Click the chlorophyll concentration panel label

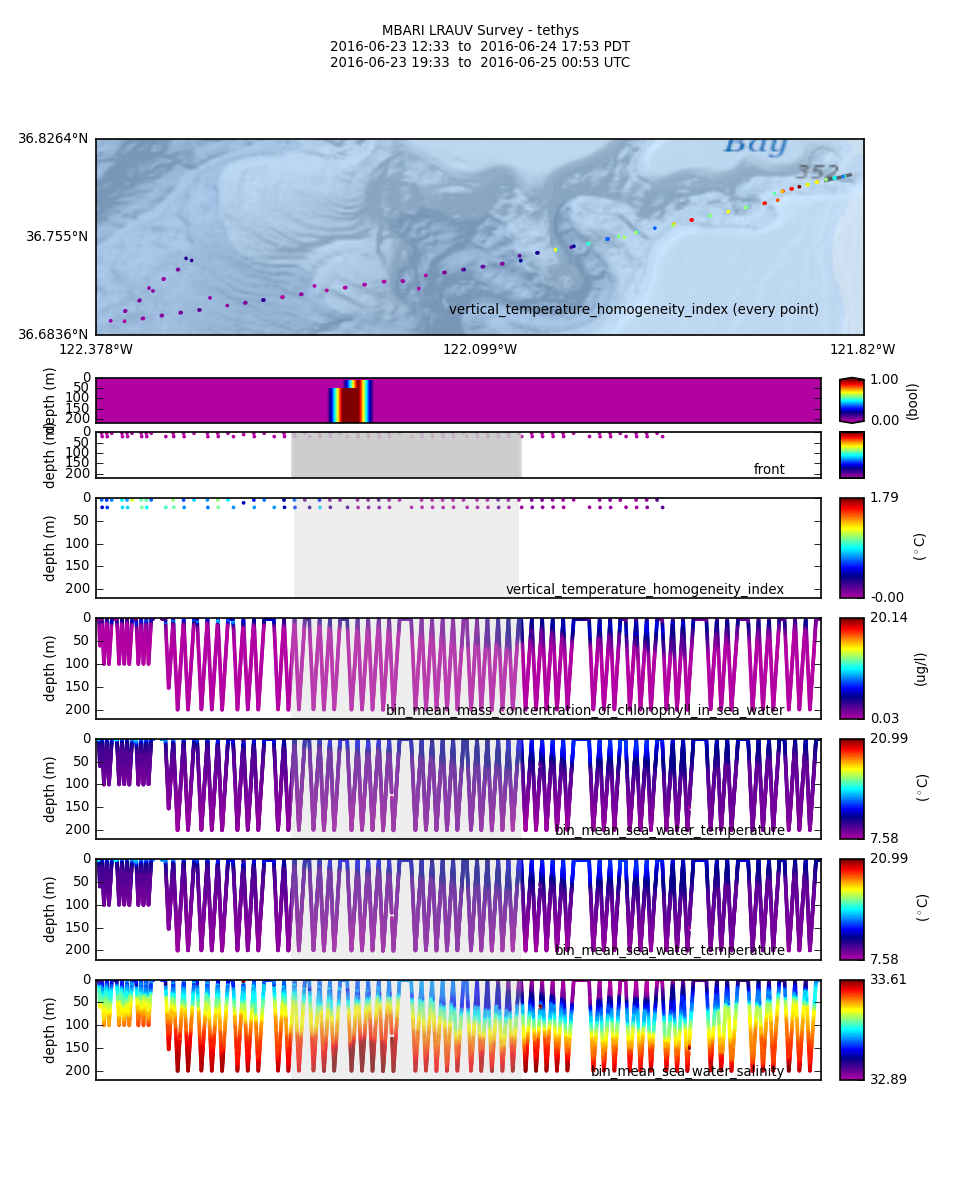point(585,711)
